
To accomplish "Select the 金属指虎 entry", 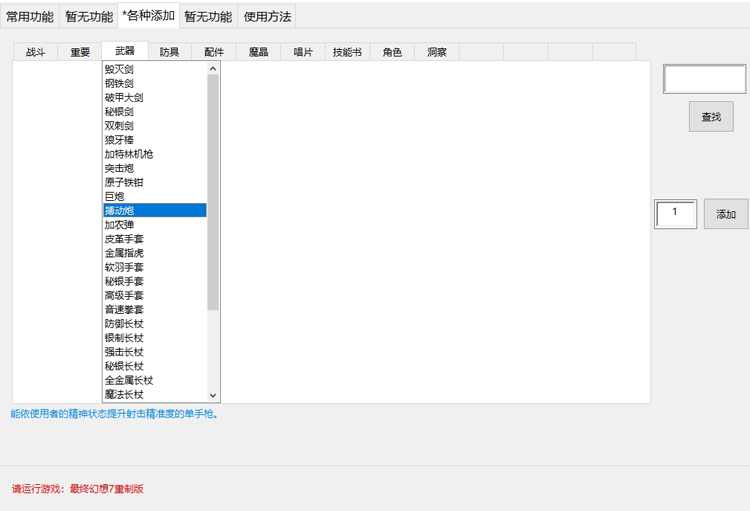I will [x=155, y=253].
